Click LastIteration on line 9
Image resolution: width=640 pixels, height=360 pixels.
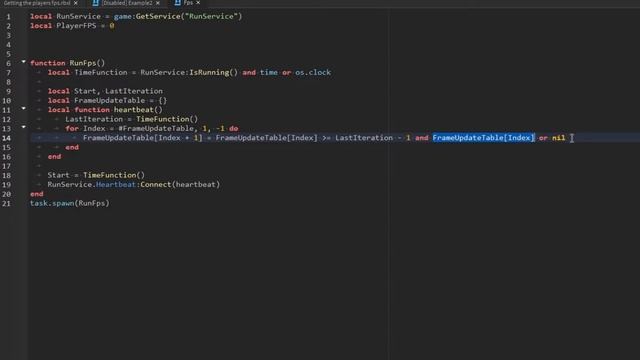tap(134, 91)
